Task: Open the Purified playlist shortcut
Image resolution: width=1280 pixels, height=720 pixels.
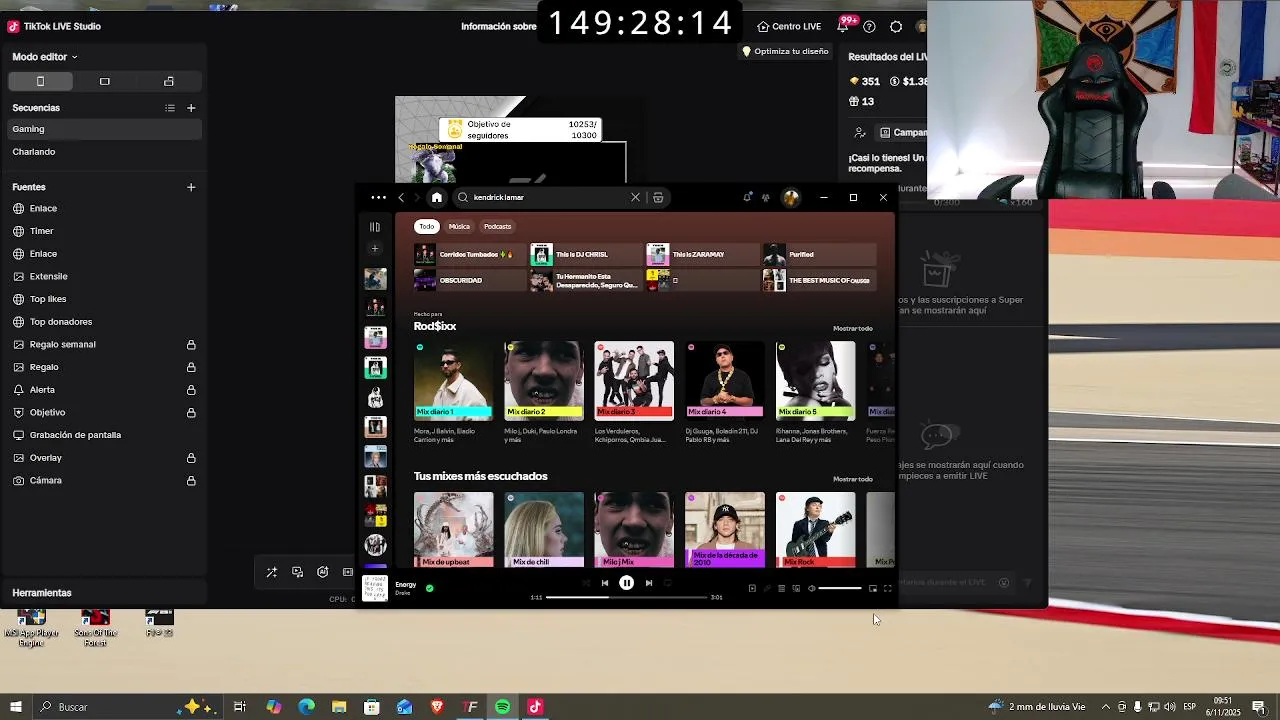Action: tap(818, 254)
